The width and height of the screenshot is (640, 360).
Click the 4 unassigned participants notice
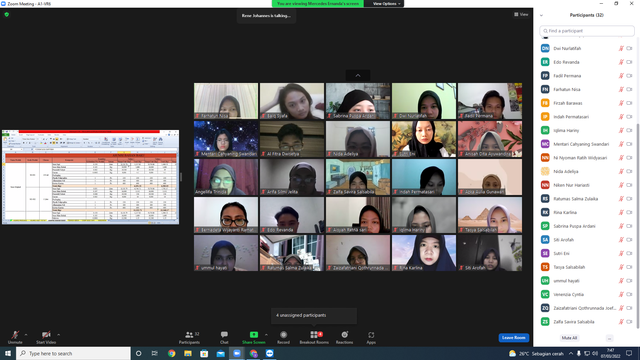coord(313,316)
